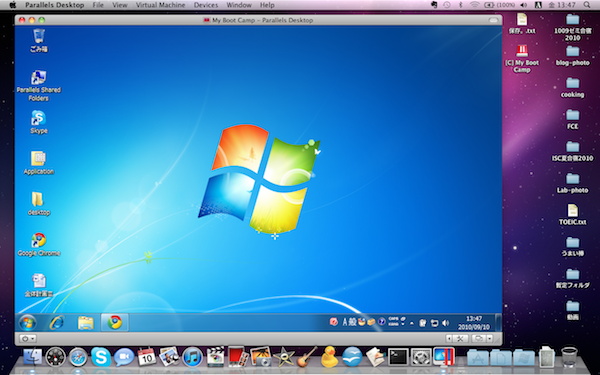Show hidden Windows tray icons arrow
The width and height of the screenshot is (600, 375).
[x=412, y=323]
